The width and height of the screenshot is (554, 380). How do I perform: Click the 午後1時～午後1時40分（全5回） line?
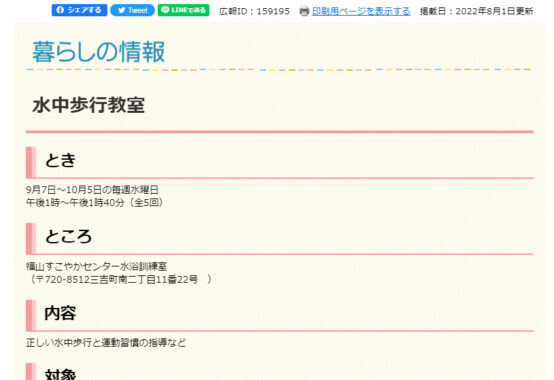pyautogui.click(x=95, y=202)
